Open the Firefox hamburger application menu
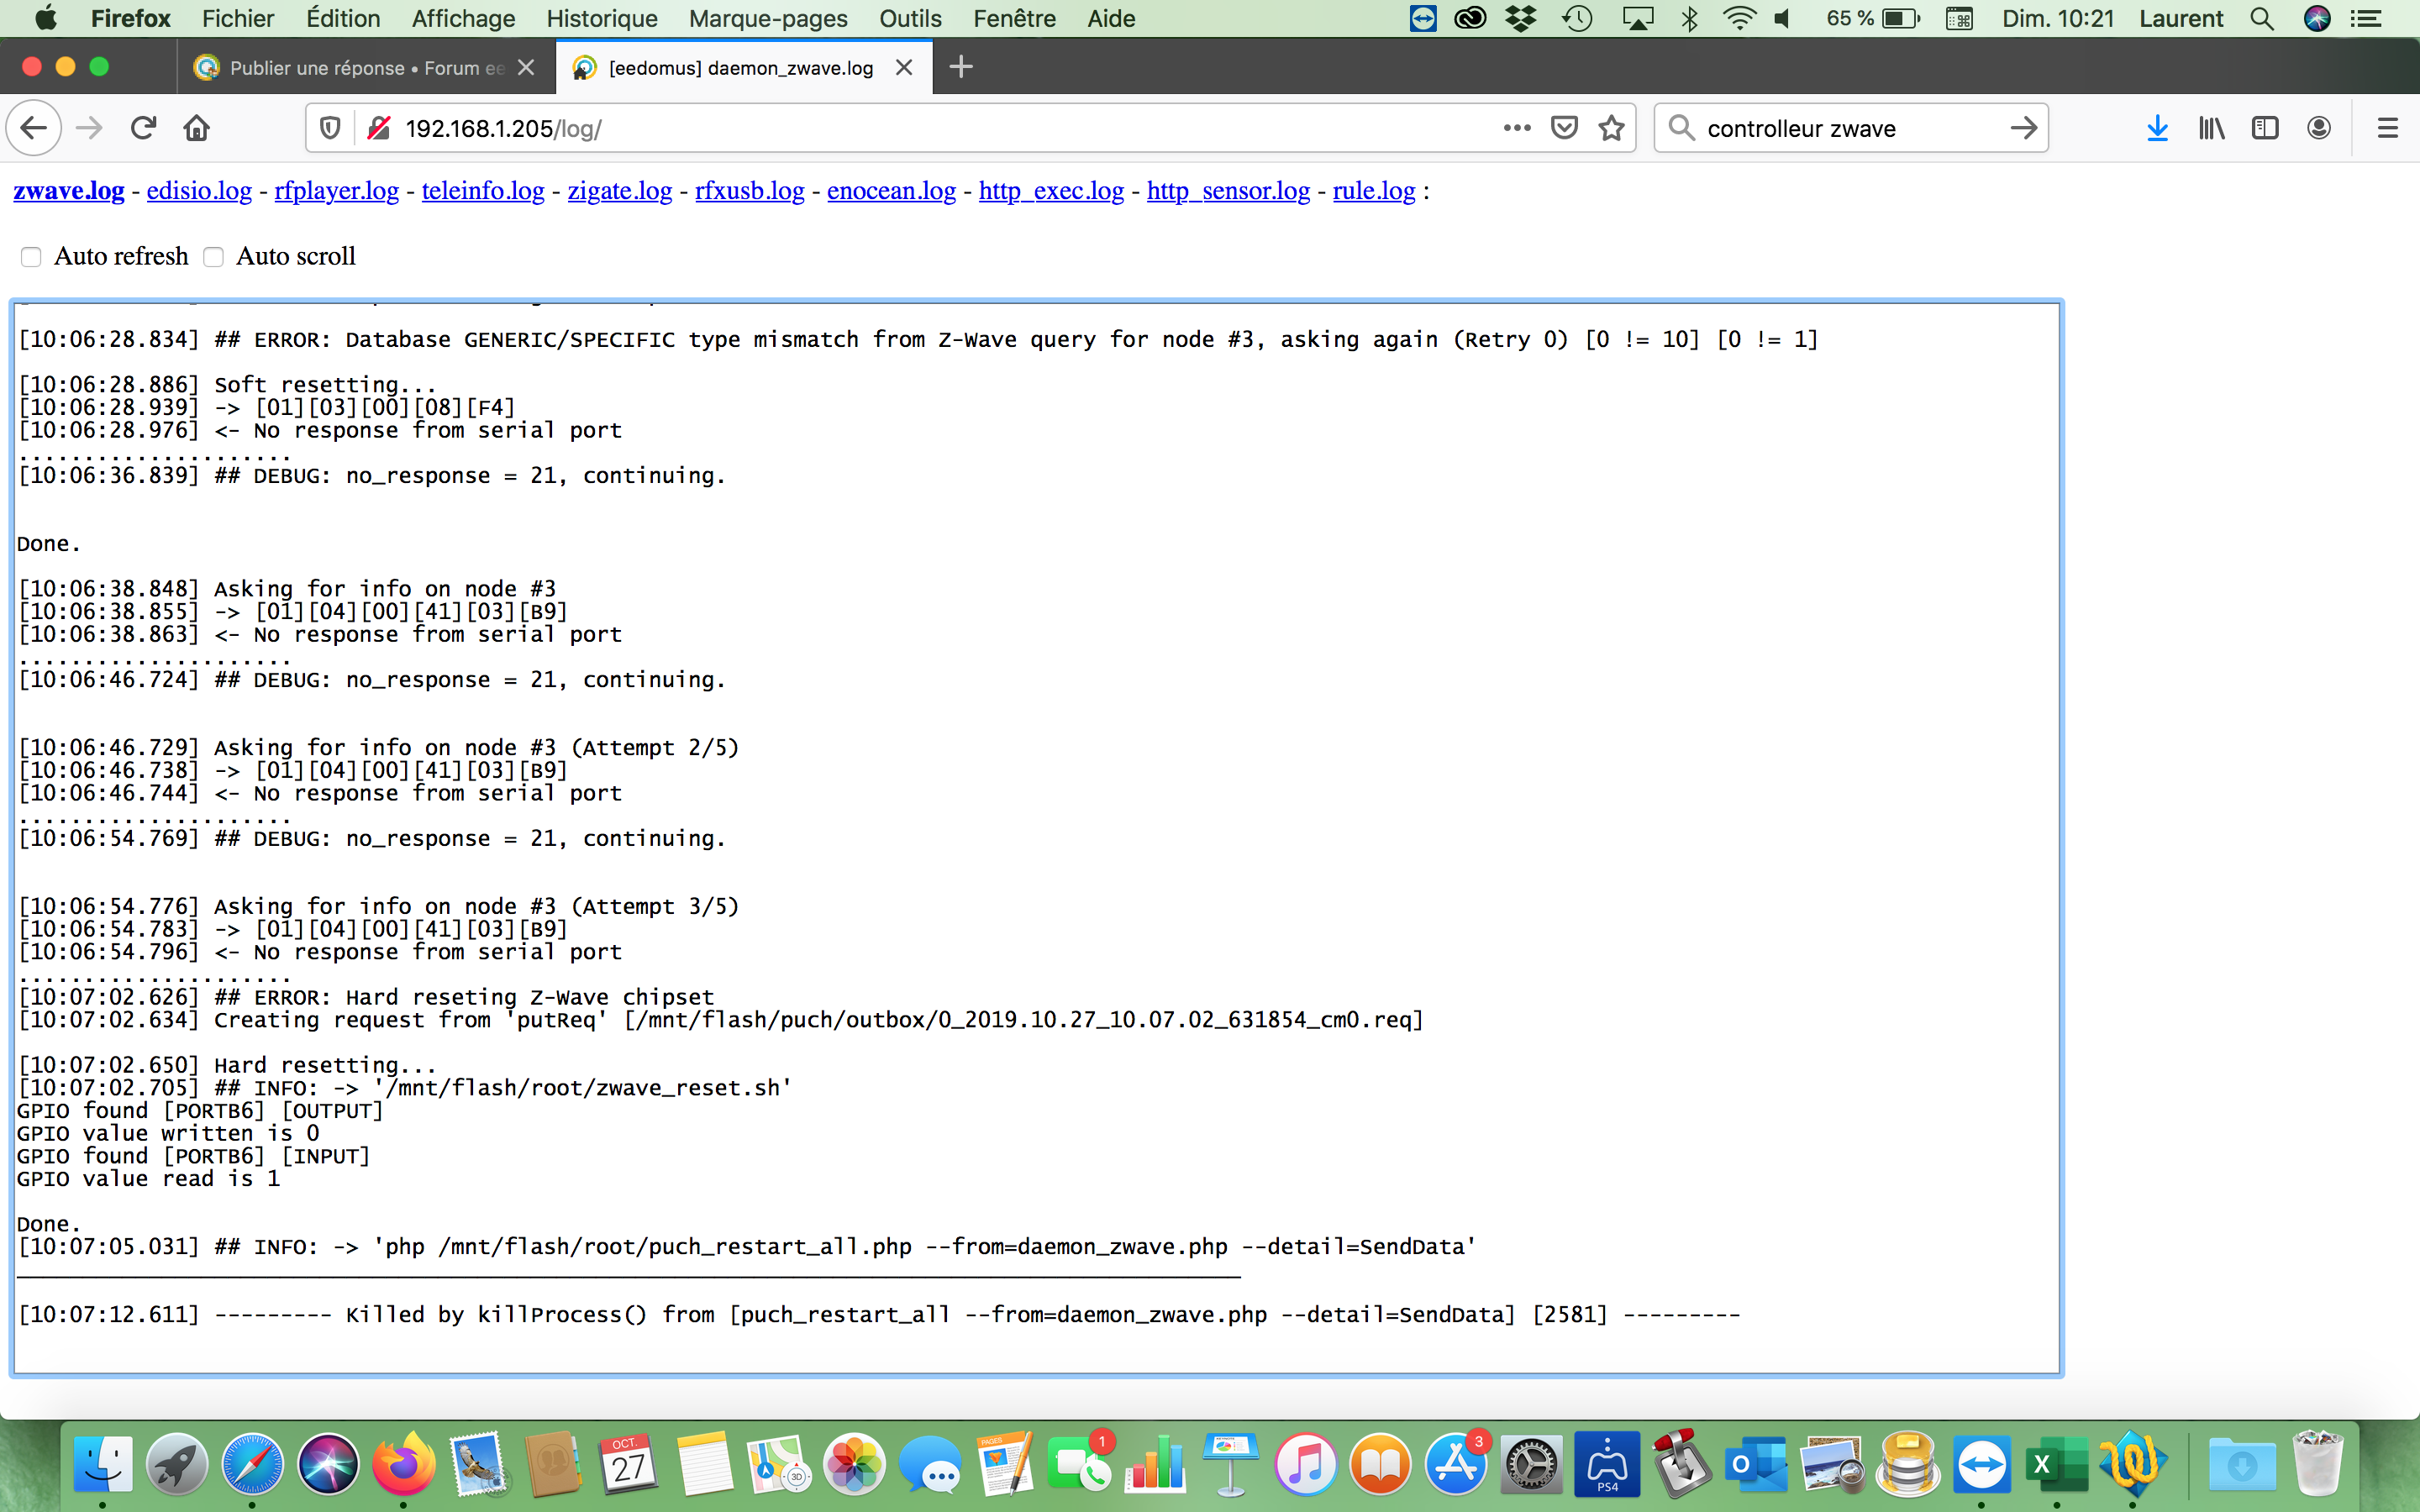The width and height of the screenshot is (2420, 1512). [x=2387, y=128]
